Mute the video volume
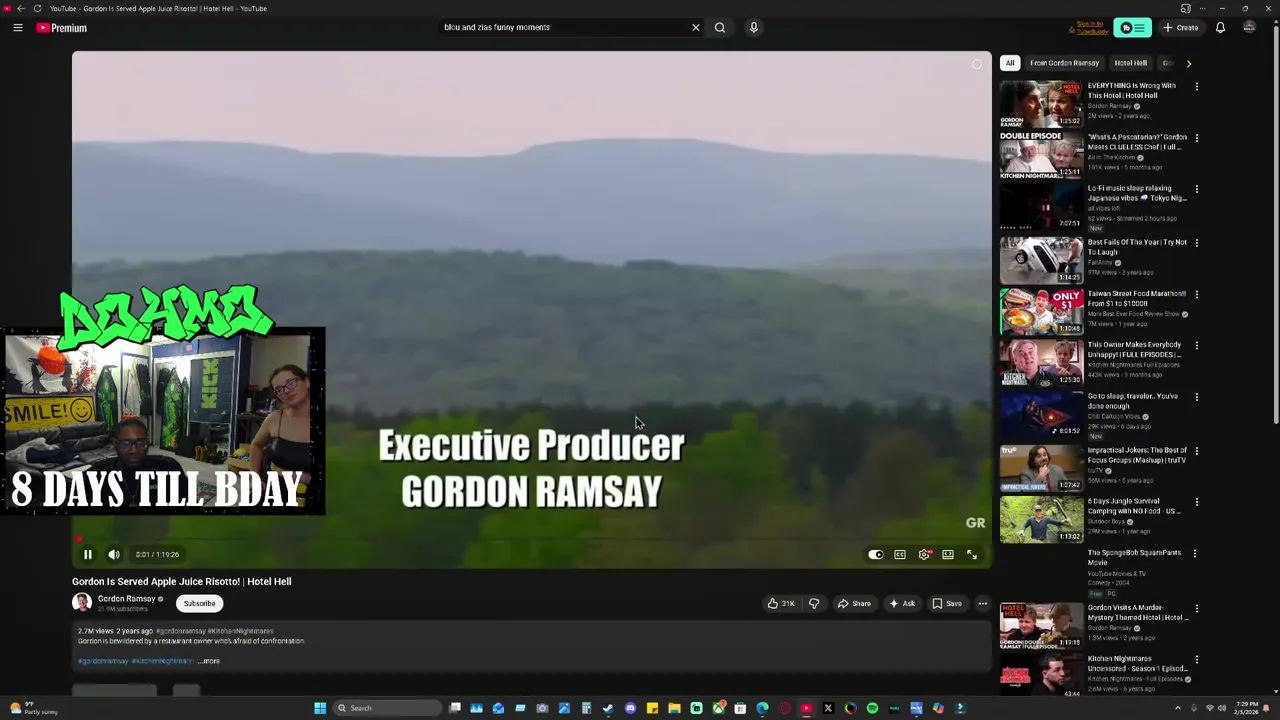This screenshot has width=1280, height=720. pos(114,554)
